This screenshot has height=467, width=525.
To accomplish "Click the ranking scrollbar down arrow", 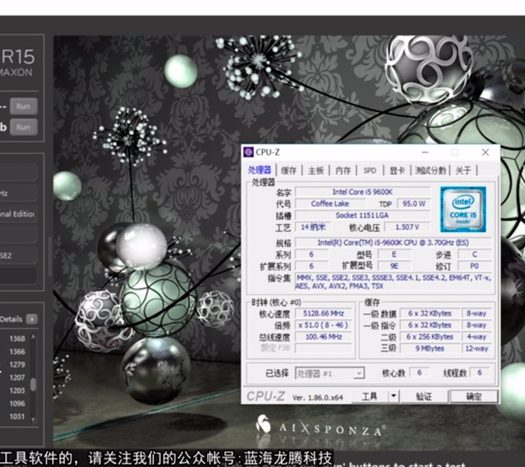I will (33, 419).
